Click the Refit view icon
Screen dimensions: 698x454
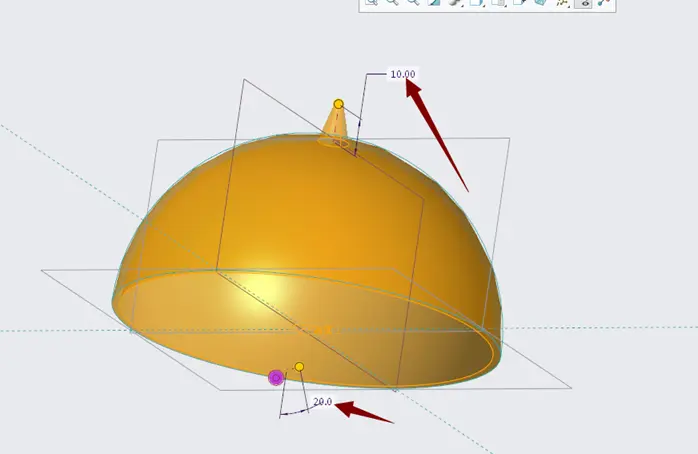pos(371,2)
